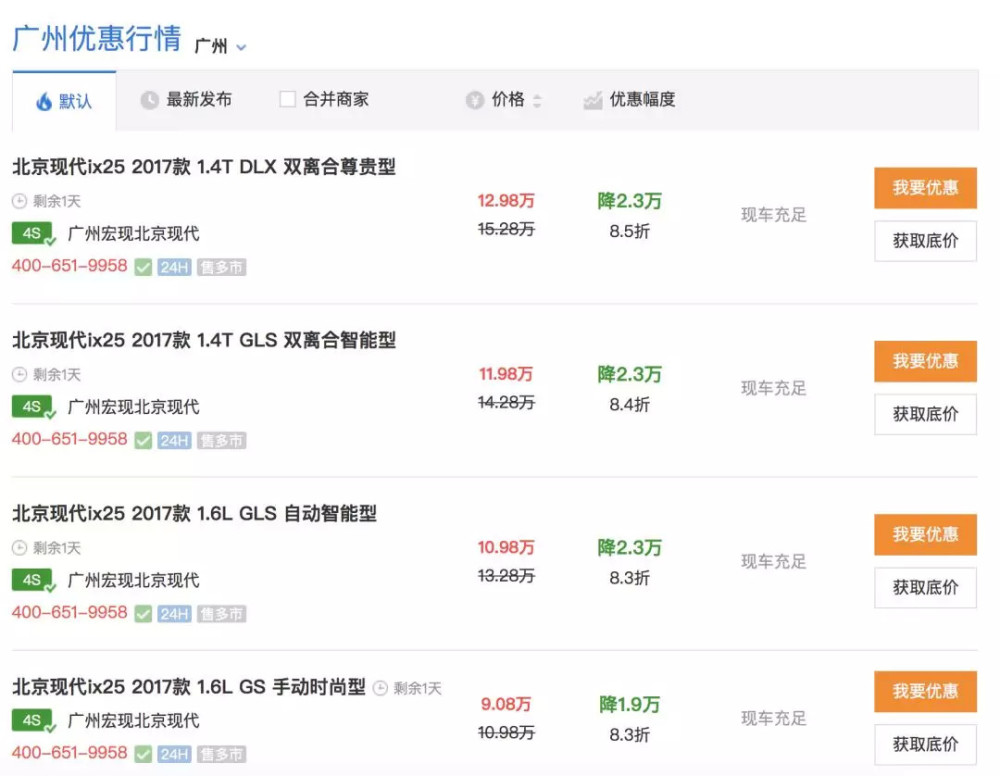This screenshot has width=1000, height=776.
Task: Open the 广州宏现北京现代 dealer link in the fourth listing
Action: tap(133, 720)
